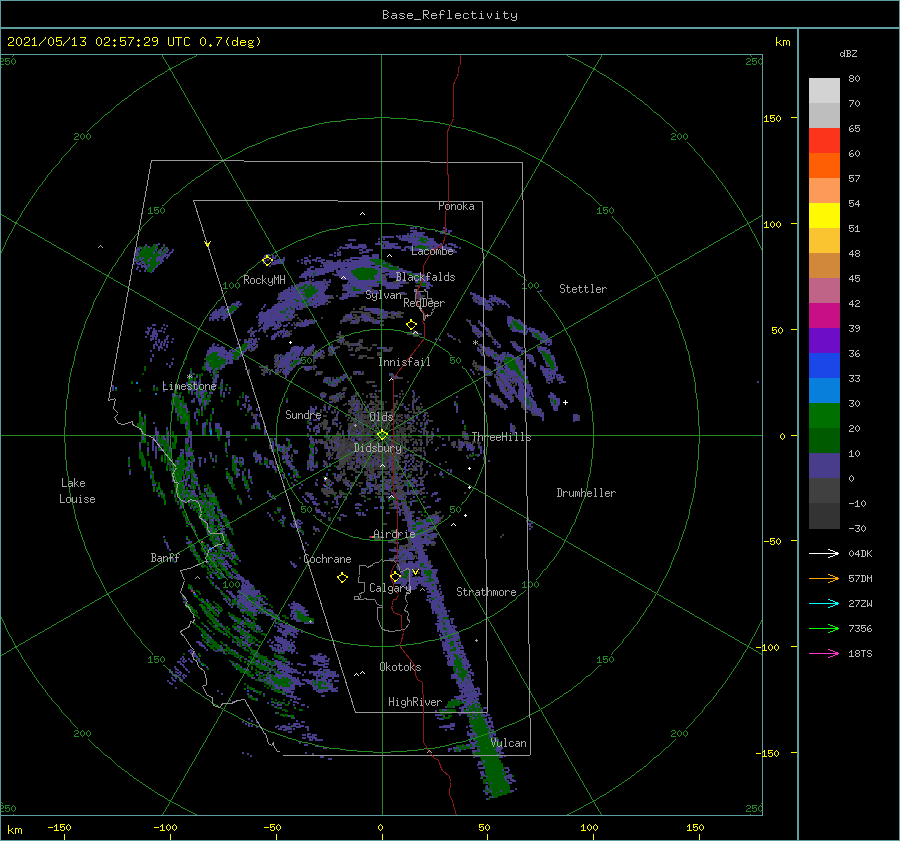Click the yellow diamond marker near RockyMH
This screenshot has height=841, width=900.
(x=267, y=261)
